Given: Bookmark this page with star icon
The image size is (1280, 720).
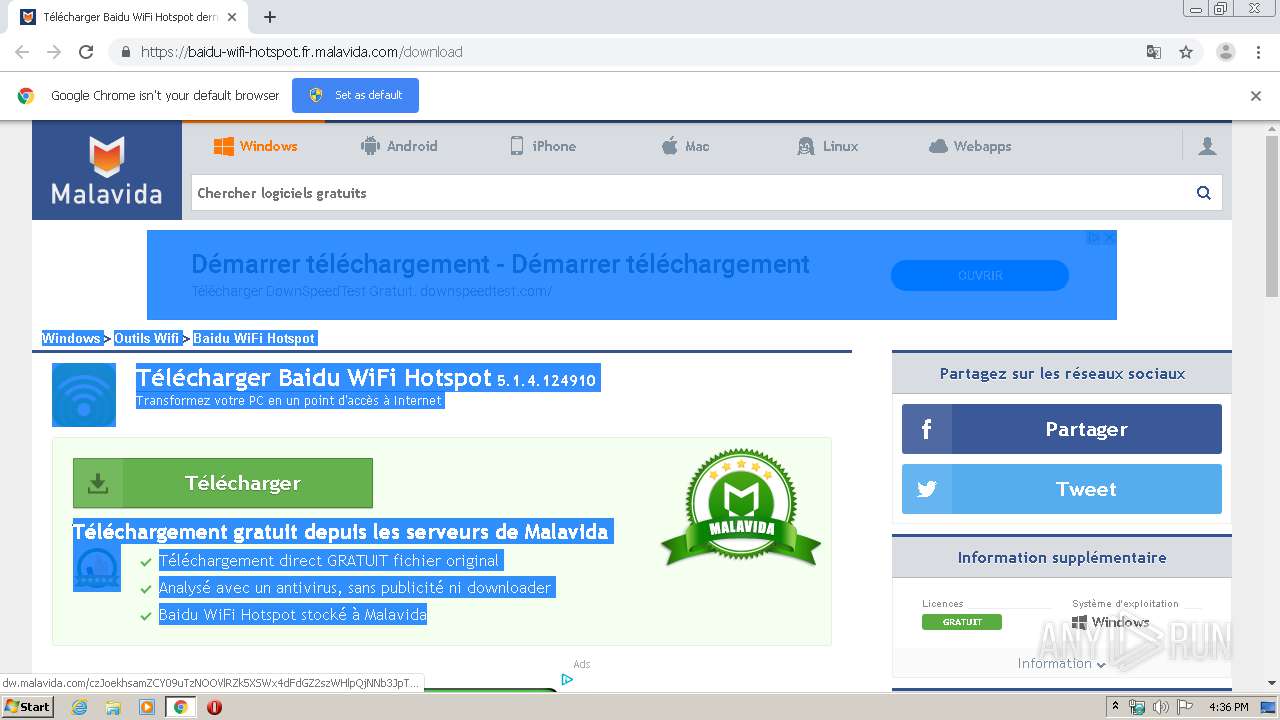Looking at the screenshot, I should point(1186,52).
